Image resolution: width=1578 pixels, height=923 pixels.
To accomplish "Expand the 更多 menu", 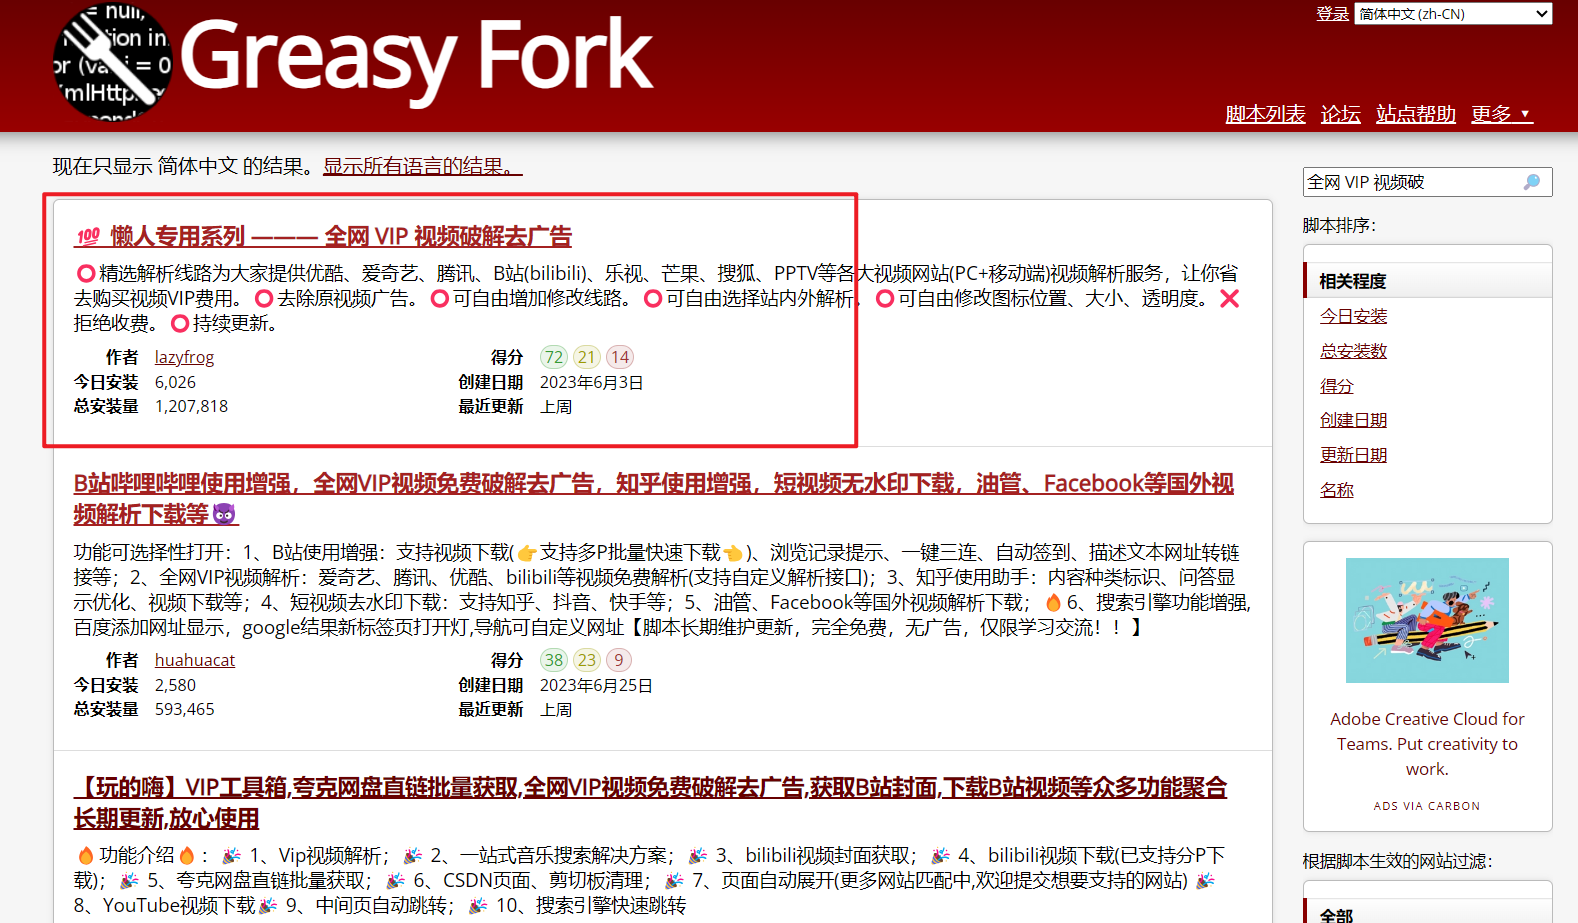I will pos(1501,114).
